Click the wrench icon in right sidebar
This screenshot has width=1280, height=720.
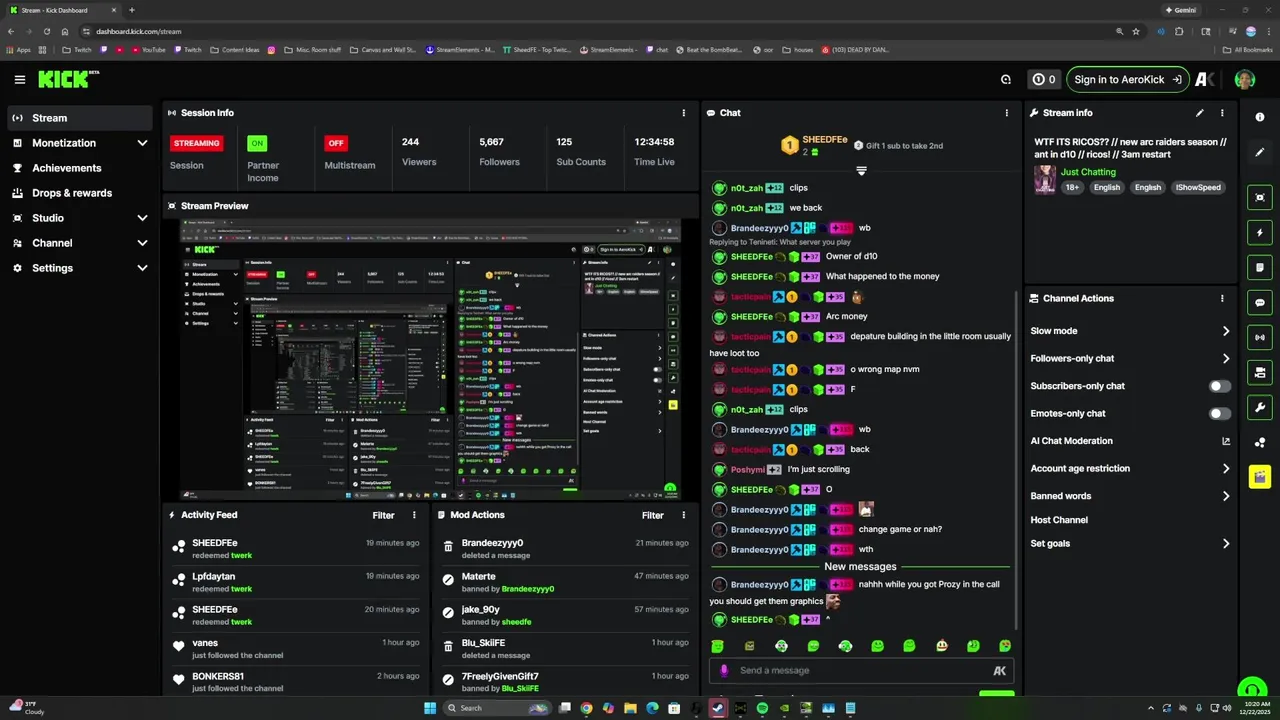click(x=1260, y=407)
